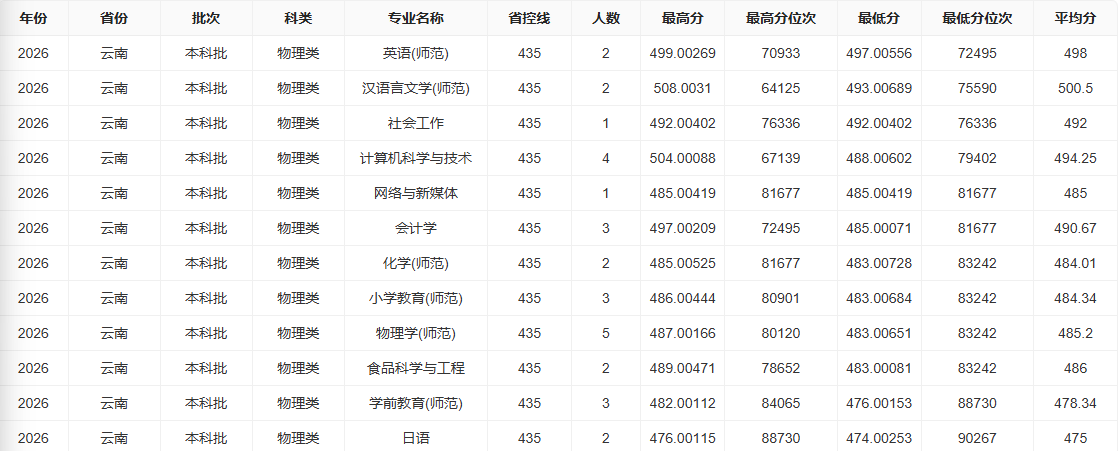Click the 省控线 column header

[x=529, y=19]
